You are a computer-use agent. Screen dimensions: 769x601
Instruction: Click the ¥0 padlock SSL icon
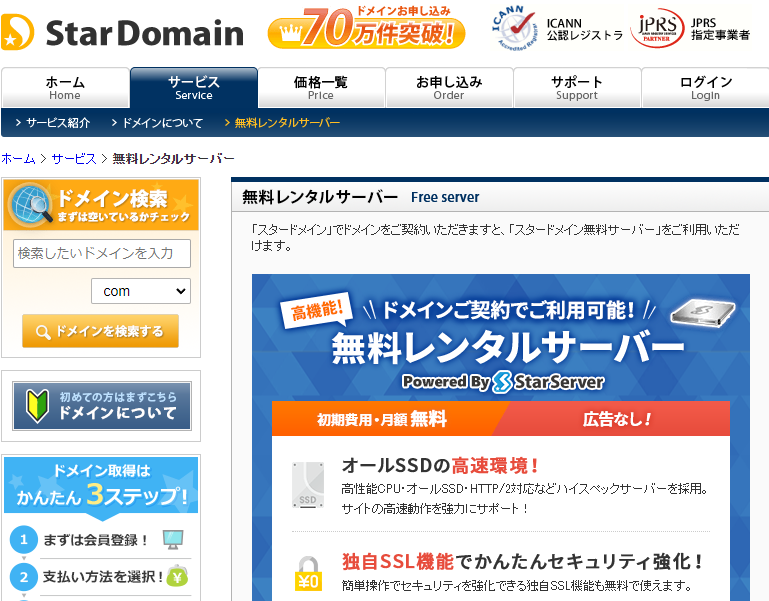click(x=308, y=573)
